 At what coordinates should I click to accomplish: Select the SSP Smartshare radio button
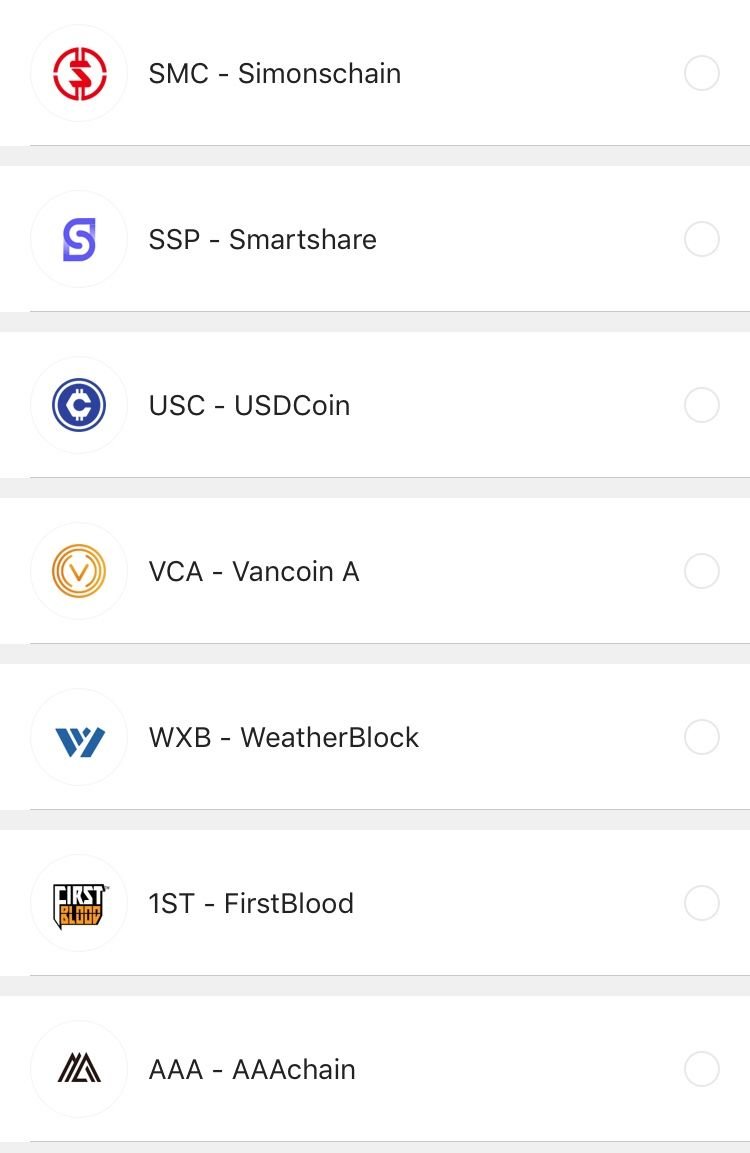701,240
